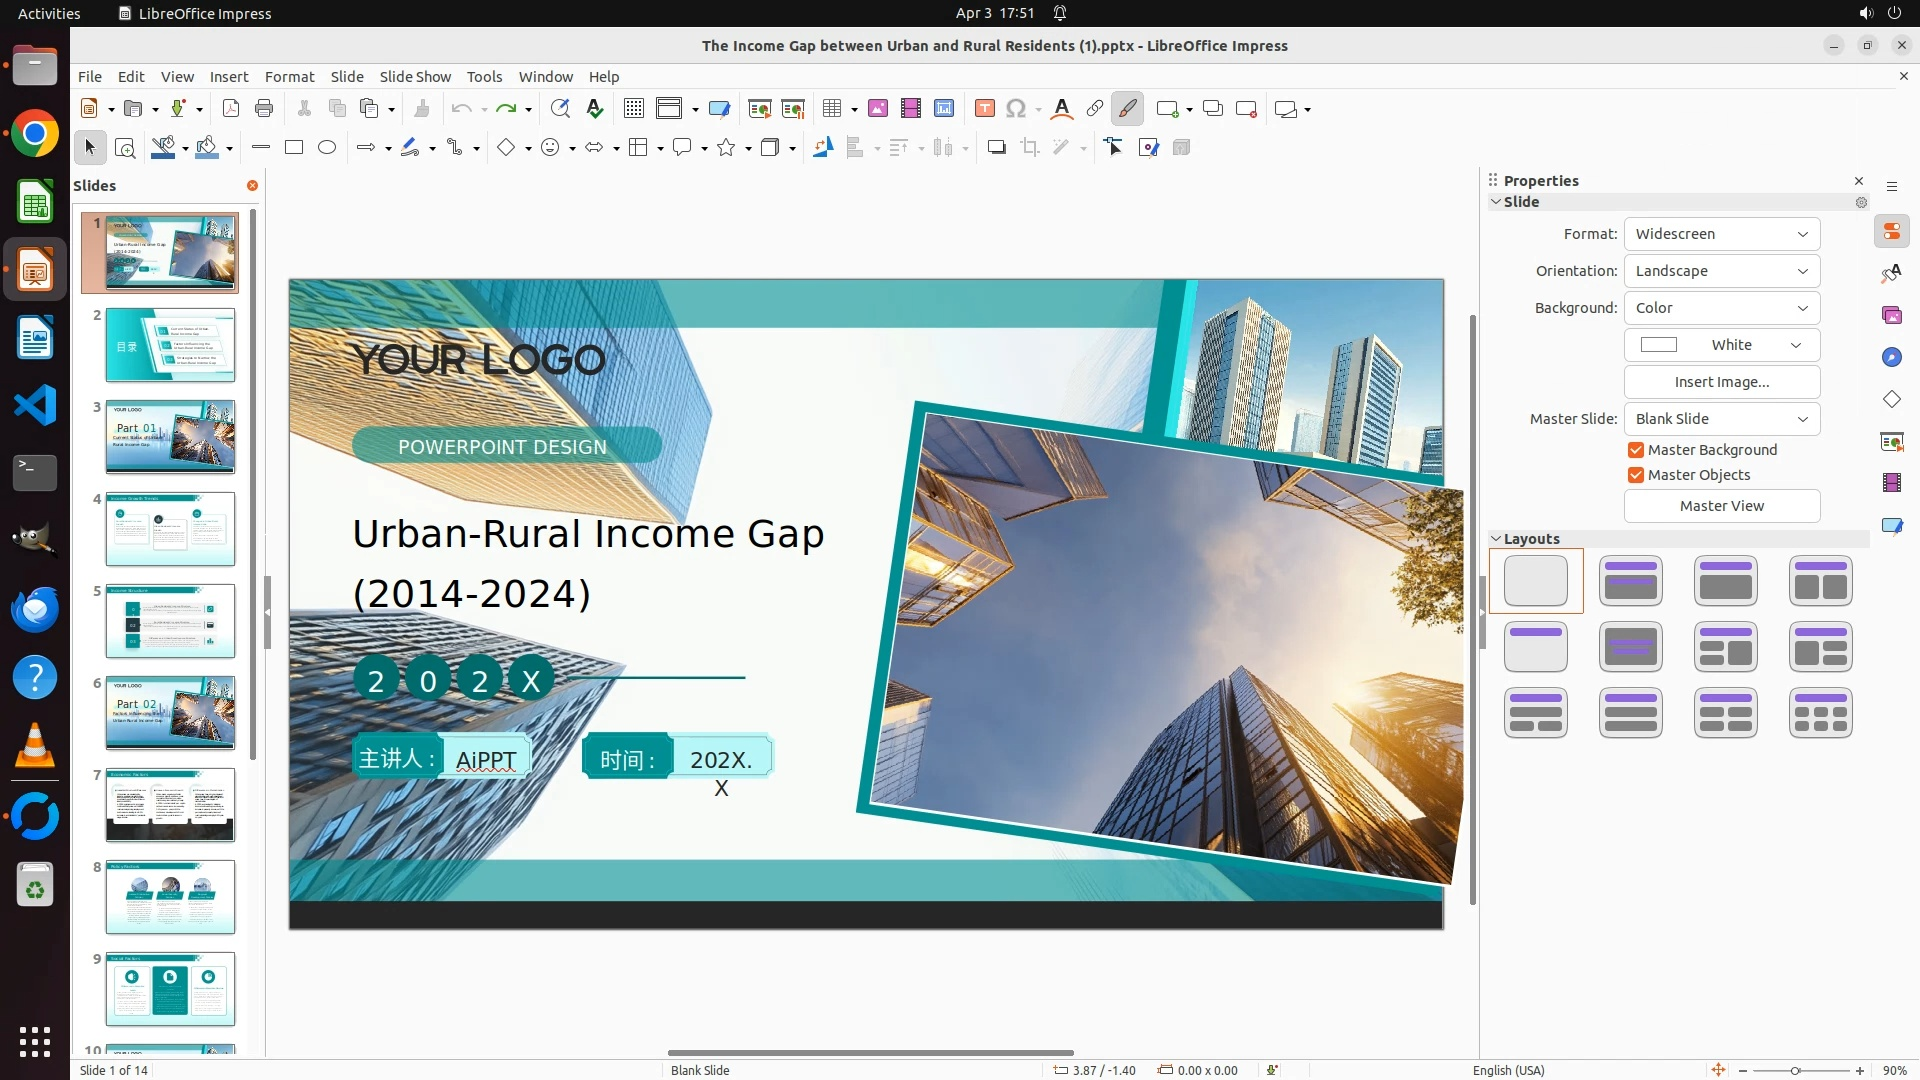The width and height of the screenshot is (1920, 1080).
Task: Click the Insert Image toolbar icon
Action: 877,109
